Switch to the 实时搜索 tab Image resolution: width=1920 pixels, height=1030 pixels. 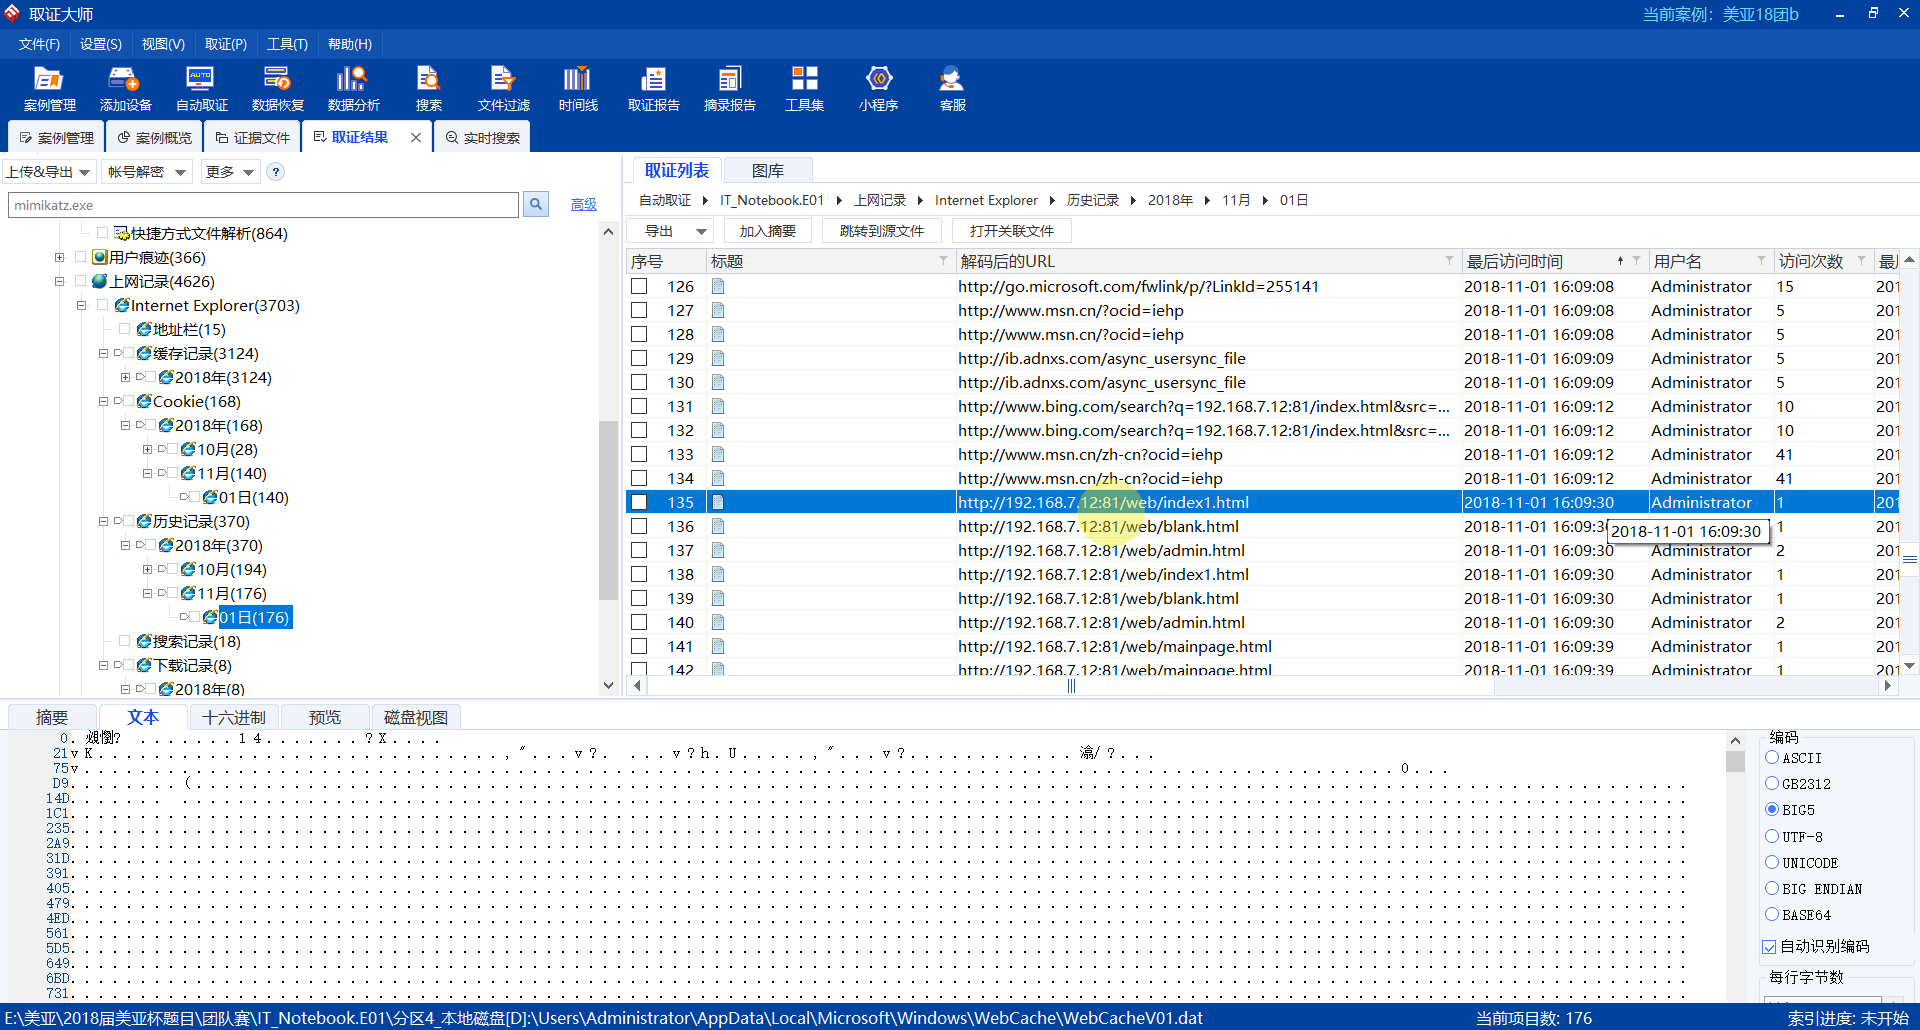[x=482, y=137]
